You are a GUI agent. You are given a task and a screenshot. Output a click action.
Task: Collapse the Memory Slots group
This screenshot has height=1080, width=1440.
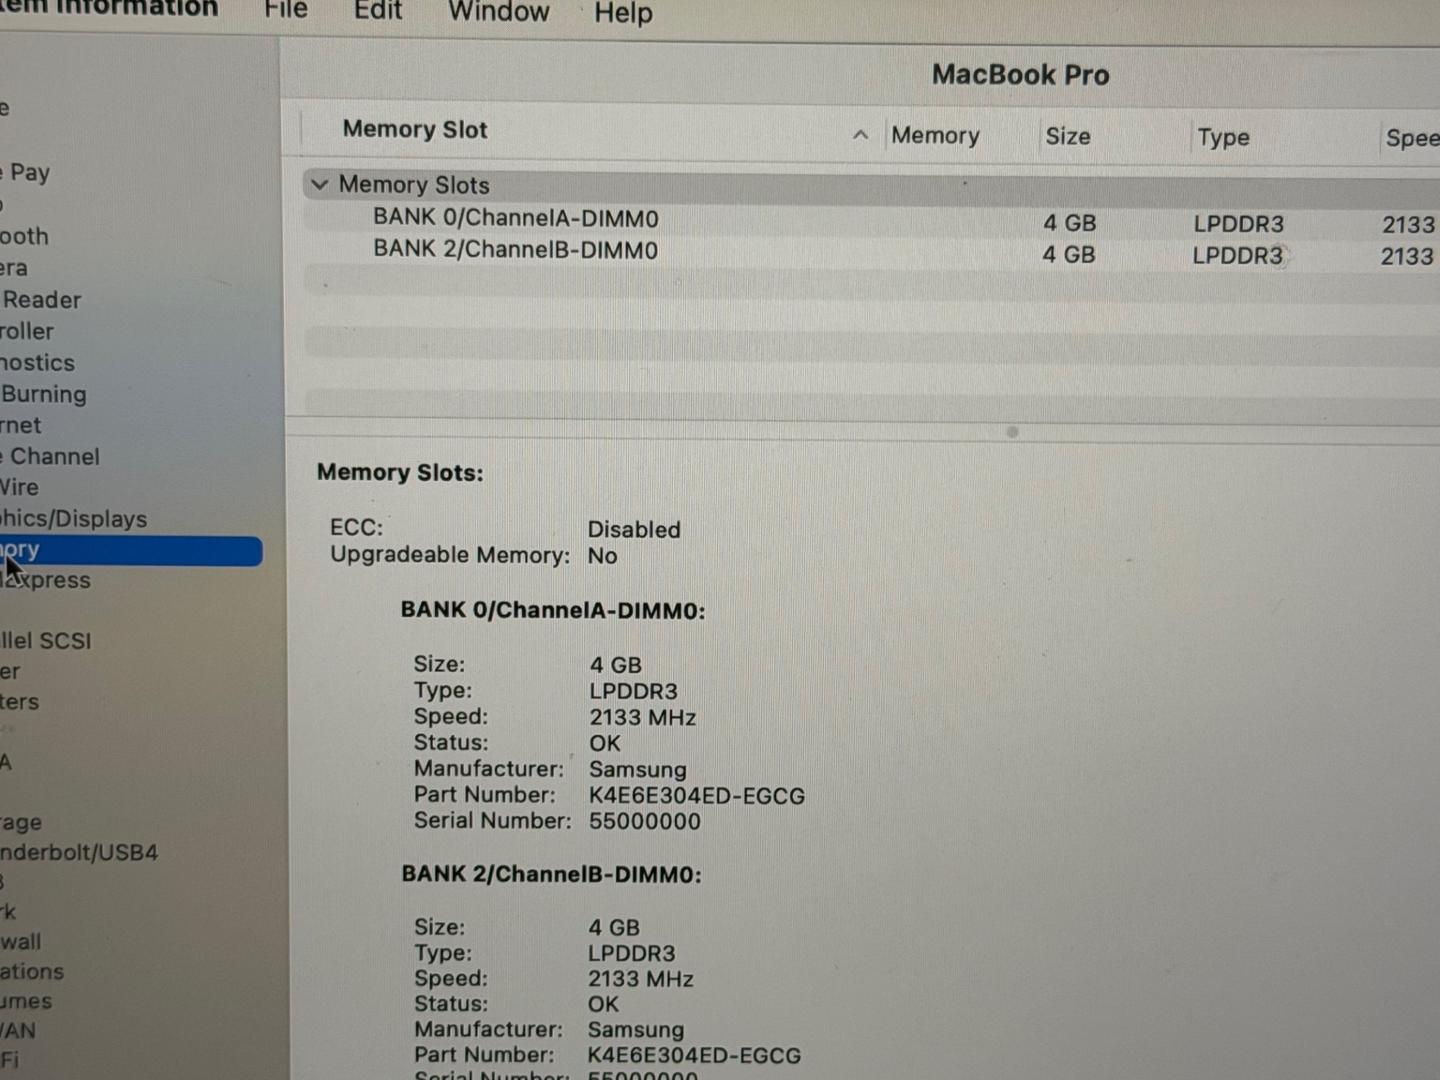coord(320,184)
